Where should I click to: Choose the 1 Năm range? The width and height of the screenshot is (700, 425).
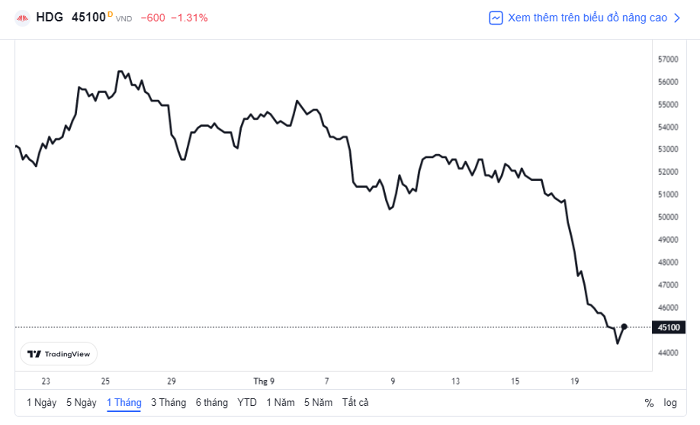[x=280, y=402]
